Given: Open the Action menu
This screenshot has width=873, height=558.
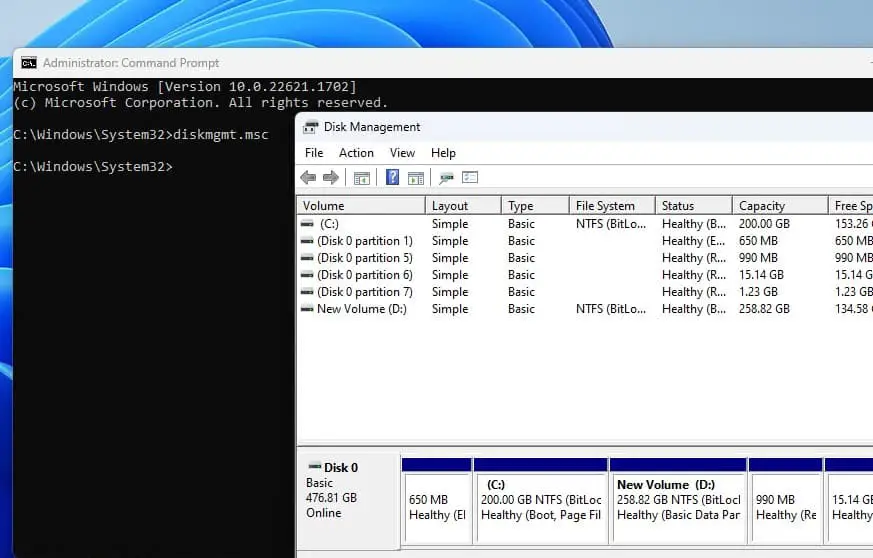Looking at the screenshot, I should coord(356,153).
